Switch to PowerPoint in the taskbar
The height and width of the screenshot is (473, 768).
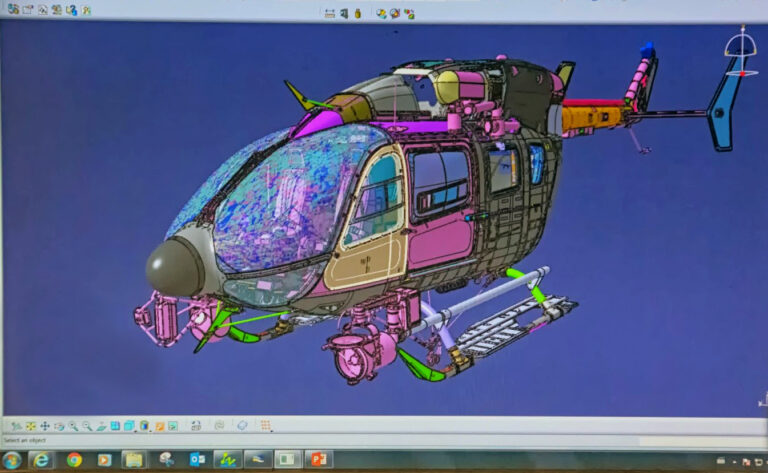[x=319, y=459]
